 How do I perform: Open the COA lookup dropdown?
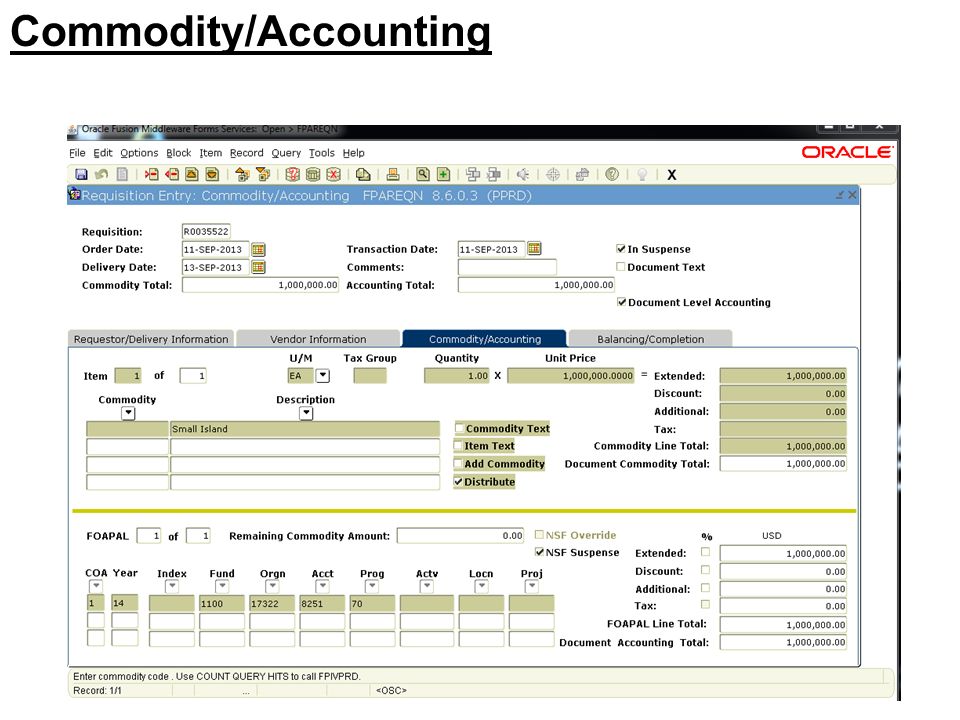pyautogui.click(x=96, y=587)
